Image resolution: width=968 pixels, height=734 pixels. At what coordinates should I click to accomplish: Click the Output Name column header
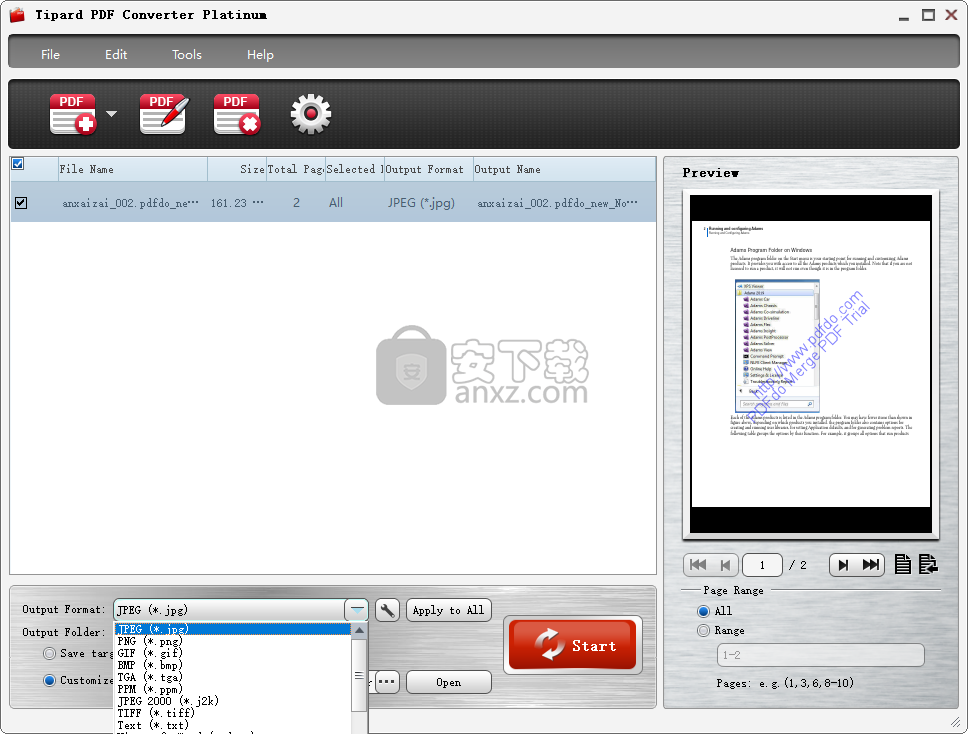coord(564,169)
